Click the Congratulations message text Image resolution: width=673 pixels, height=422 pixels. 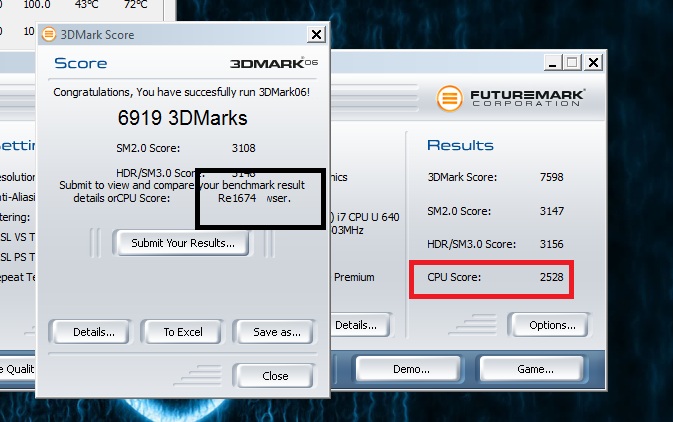[181, 92]
